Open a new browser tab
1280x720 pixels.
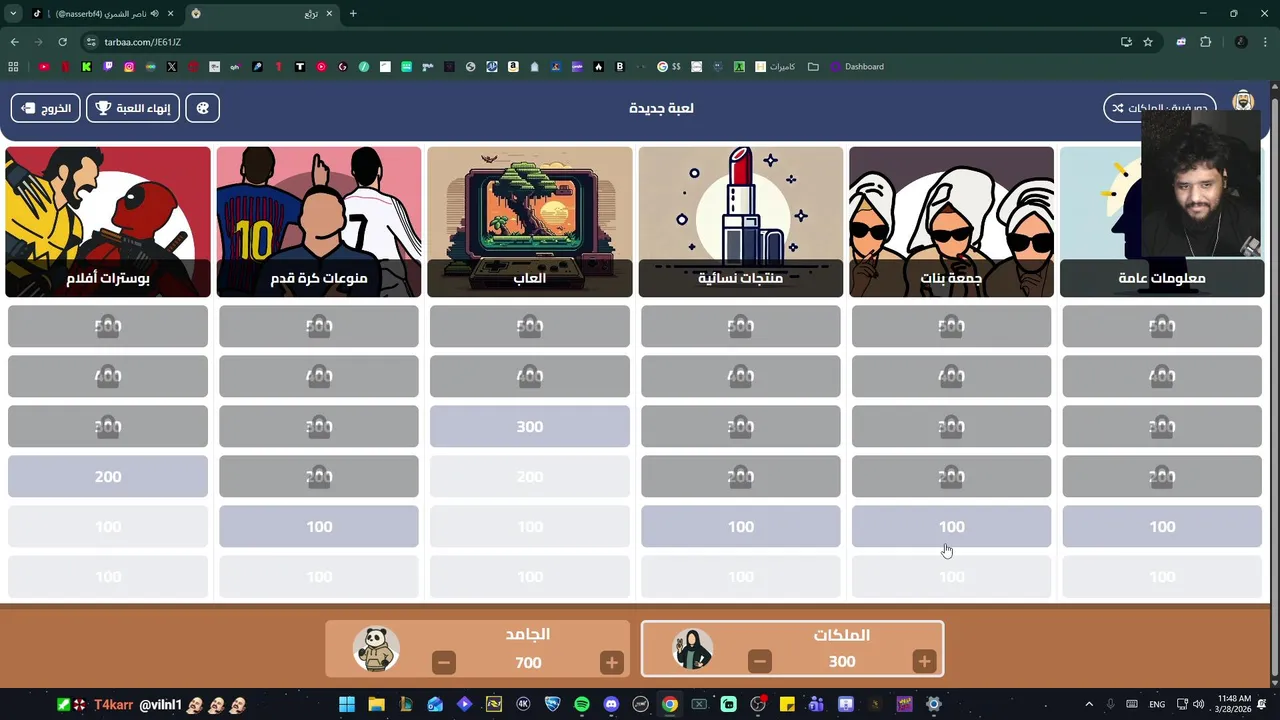click(x=353, y=14)
